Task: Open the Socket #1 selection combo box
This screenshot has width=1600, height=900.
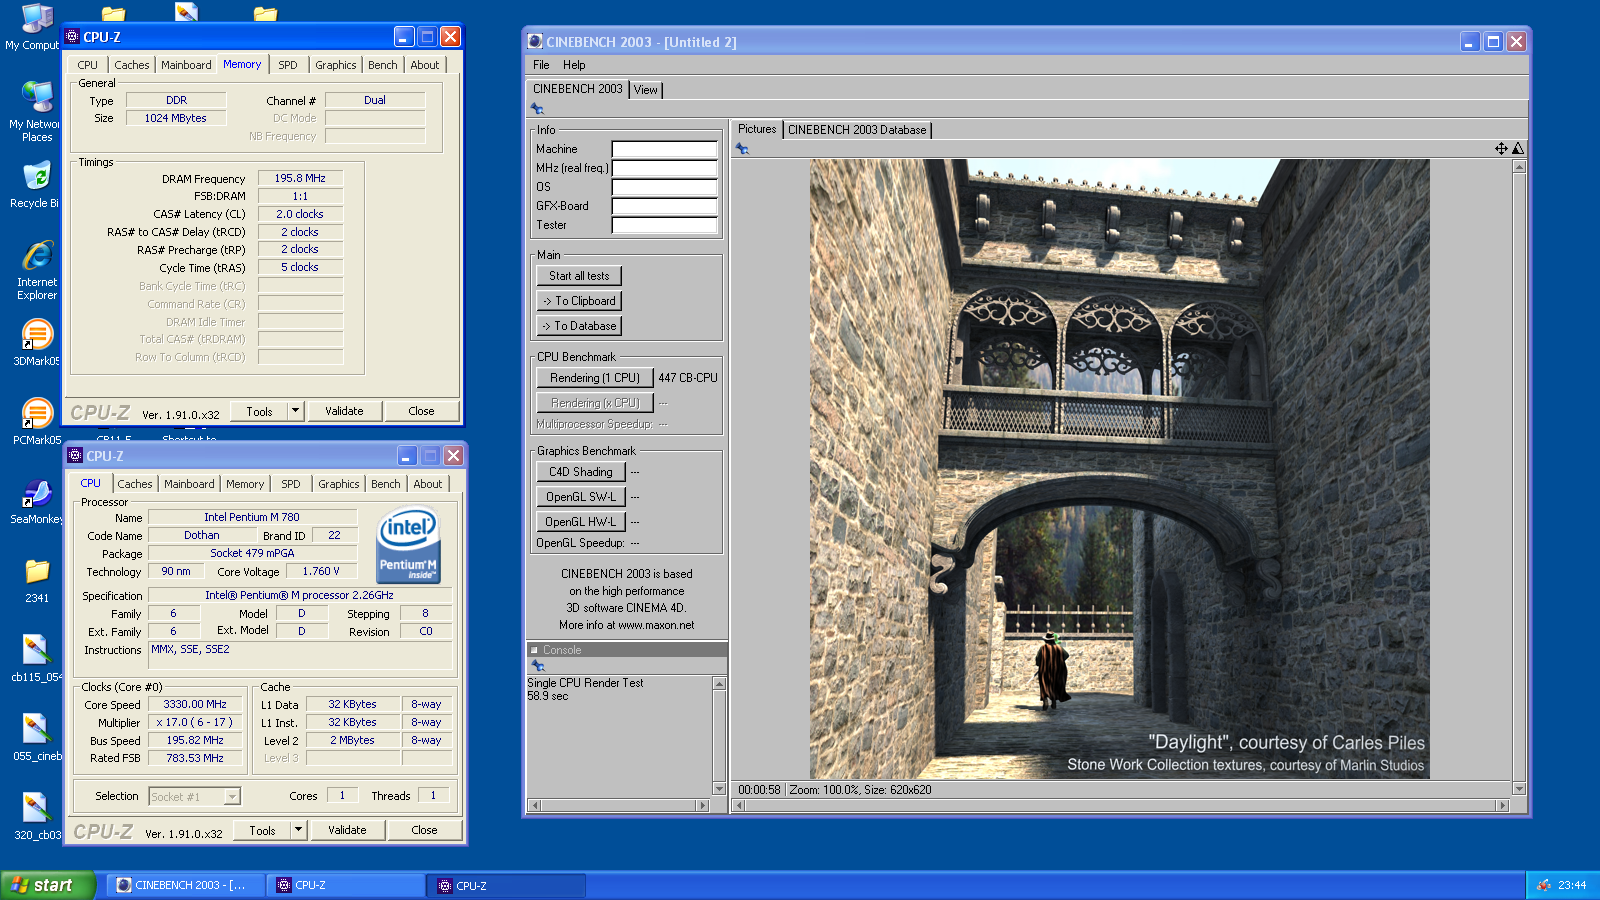Action: [x=195, y=796]
